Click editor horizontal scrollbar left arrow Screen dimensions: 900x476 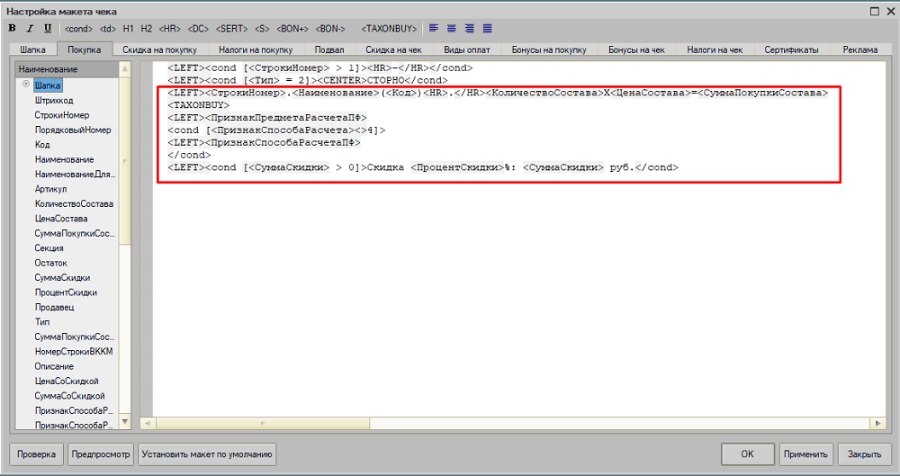(147, 423)
